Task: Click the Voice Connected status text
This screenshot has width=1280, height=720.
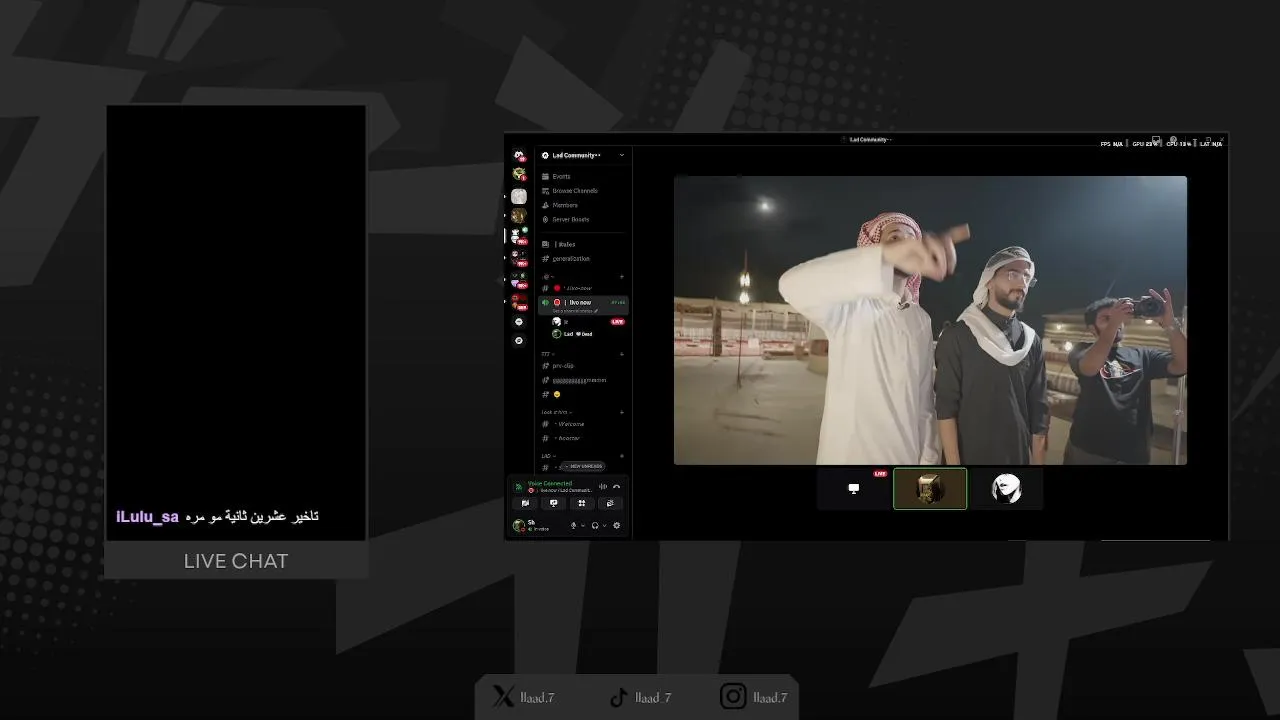Action: [550, 483]
